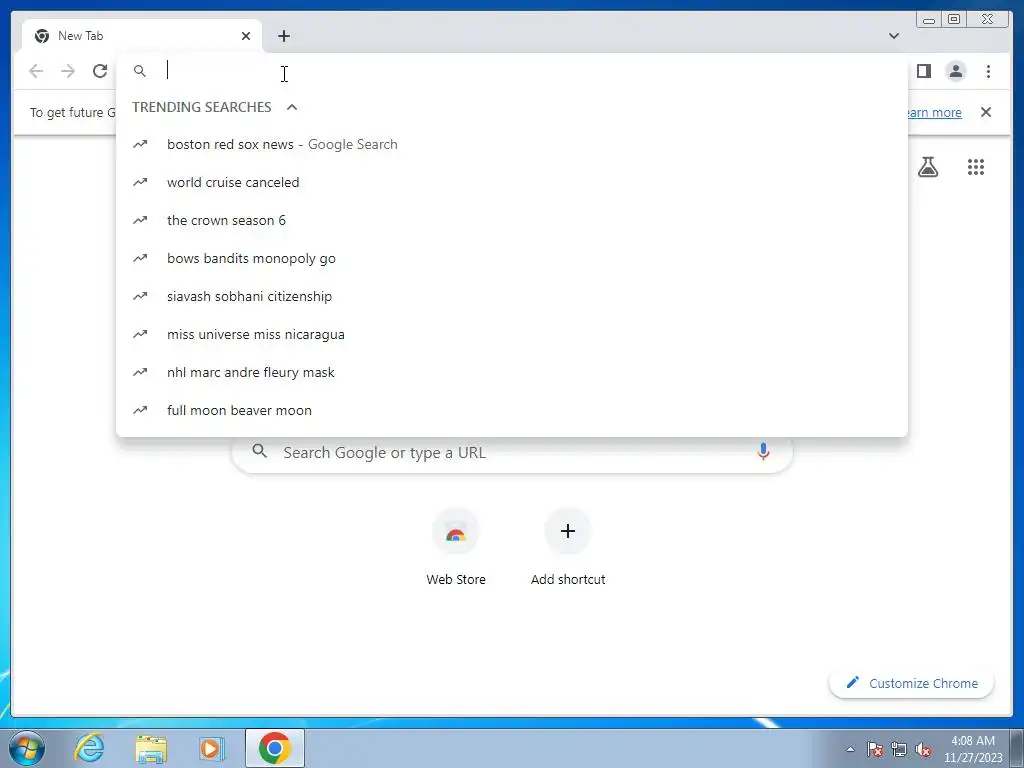The image size is (1024, 768).
Task: Select suggestion full moon beaver moon
Action: click(511, 410)
